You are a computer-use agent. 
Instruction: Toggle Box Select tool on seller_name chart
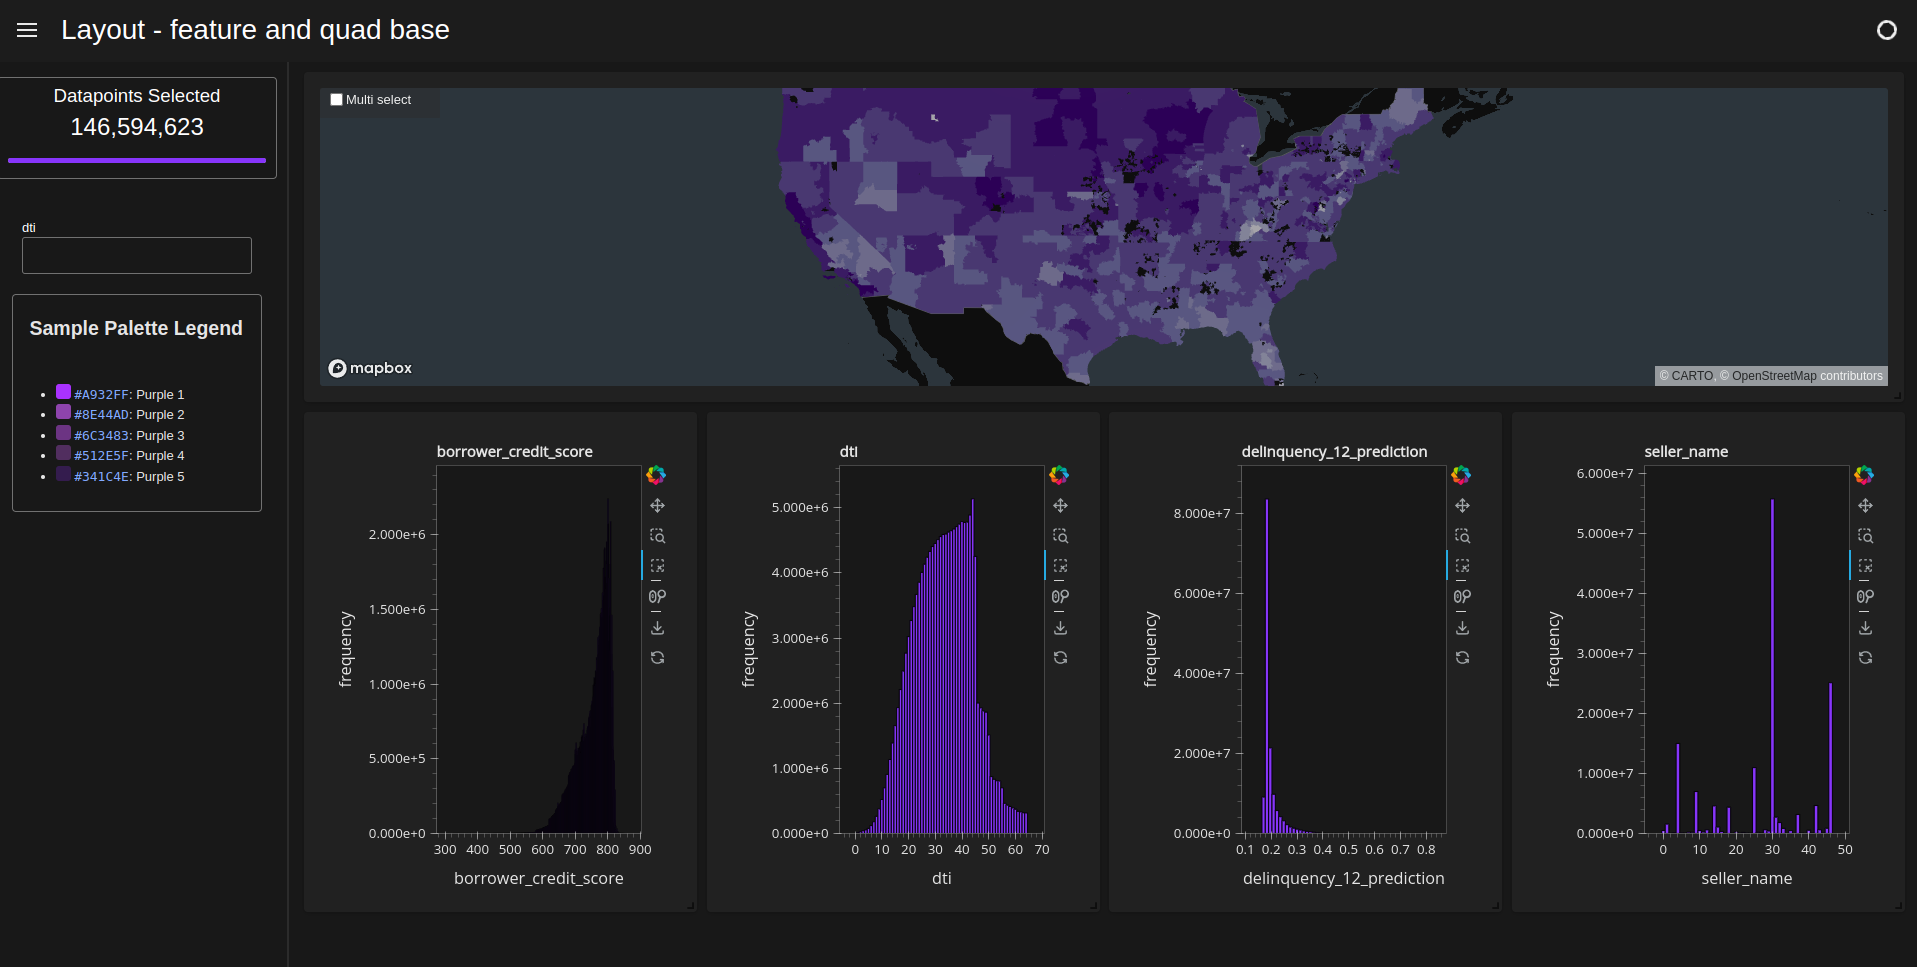[x=1865, y=566]
